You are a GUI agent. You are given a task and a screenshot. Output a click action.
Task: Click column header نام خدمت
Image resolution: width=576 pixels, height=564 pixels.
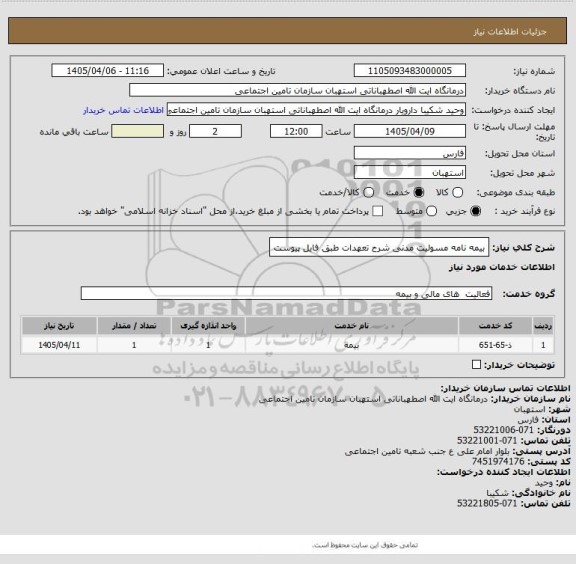[352, 326]
